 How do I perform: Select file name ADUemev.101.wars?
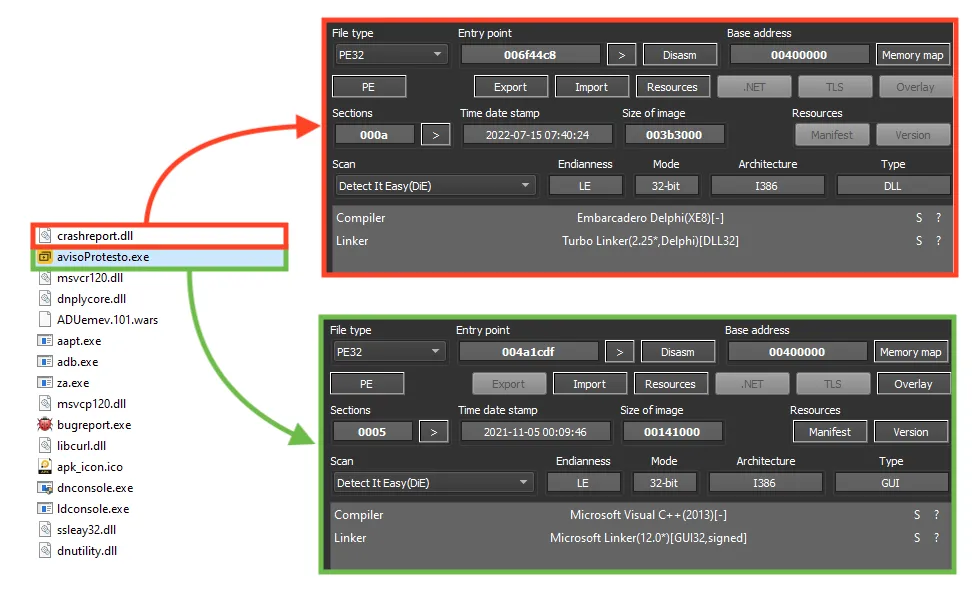coord(107,320)
